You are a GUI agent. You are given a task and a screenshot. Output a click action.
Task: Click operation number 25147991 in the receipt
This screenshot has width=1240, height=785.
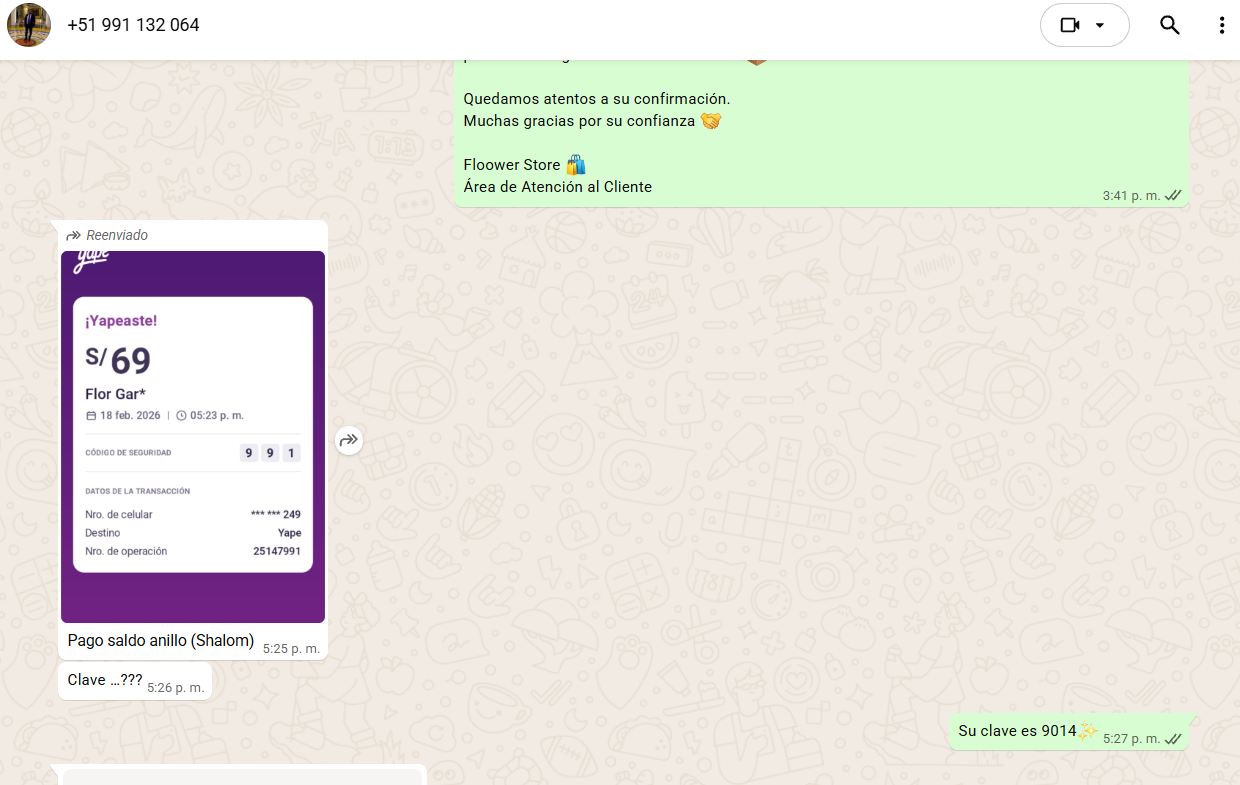(277, 551)
